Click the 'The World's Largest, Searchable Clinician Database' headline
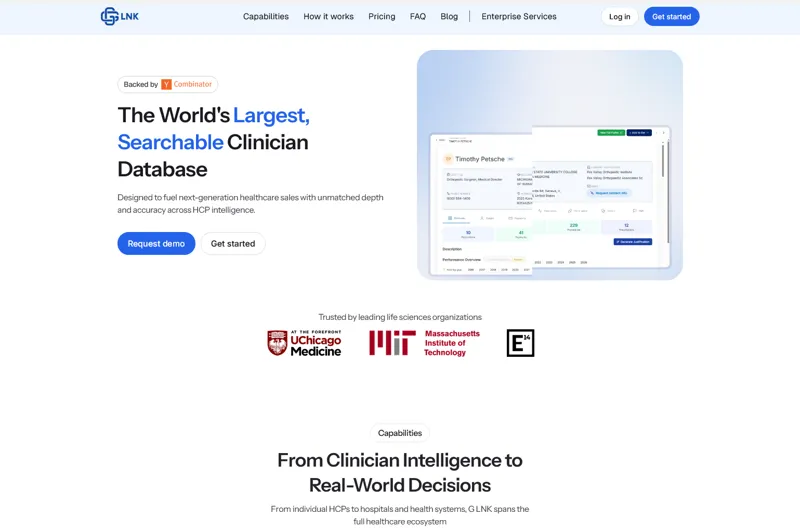The width and height of the screenshot is (800, 528). (213, 142)
